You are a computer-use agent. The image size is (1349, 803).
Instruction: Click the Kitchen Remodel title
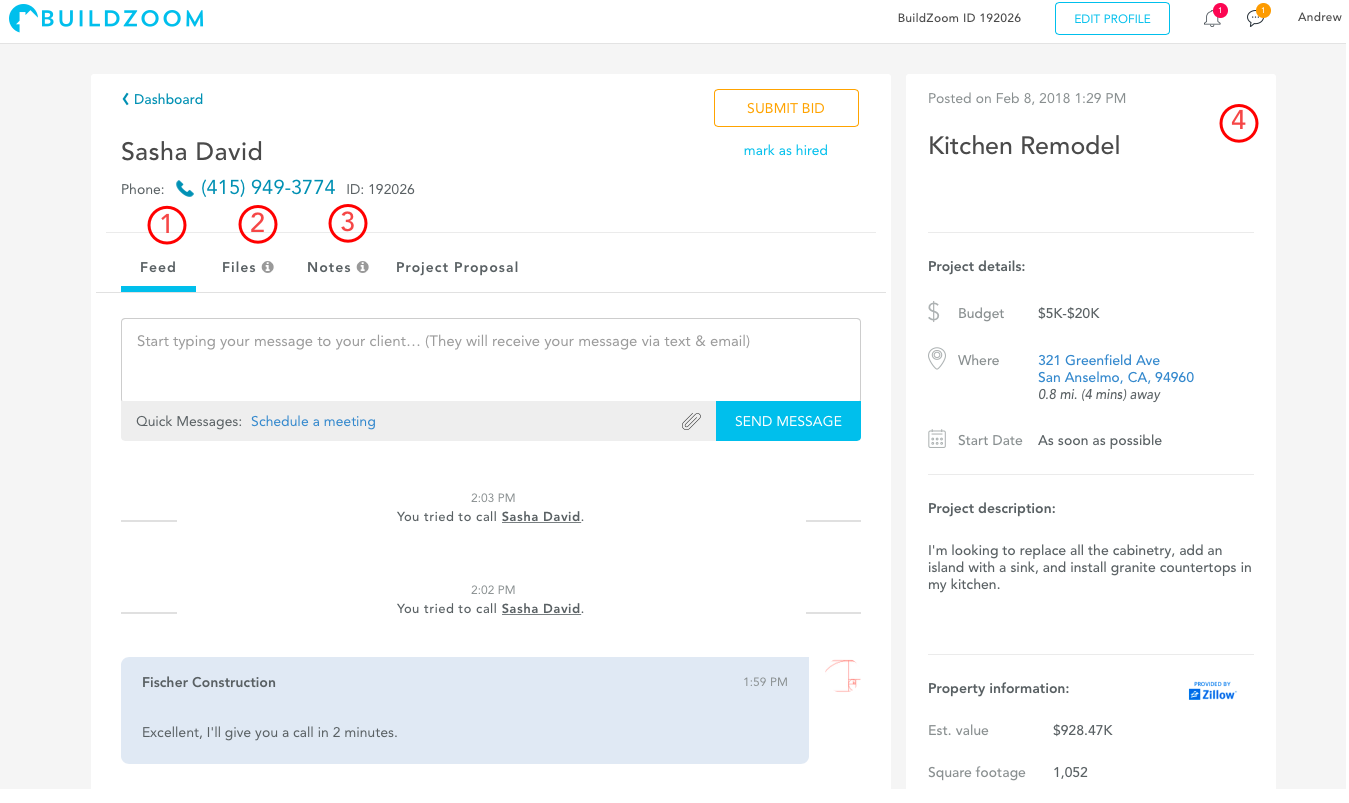tap(1024, 146)
